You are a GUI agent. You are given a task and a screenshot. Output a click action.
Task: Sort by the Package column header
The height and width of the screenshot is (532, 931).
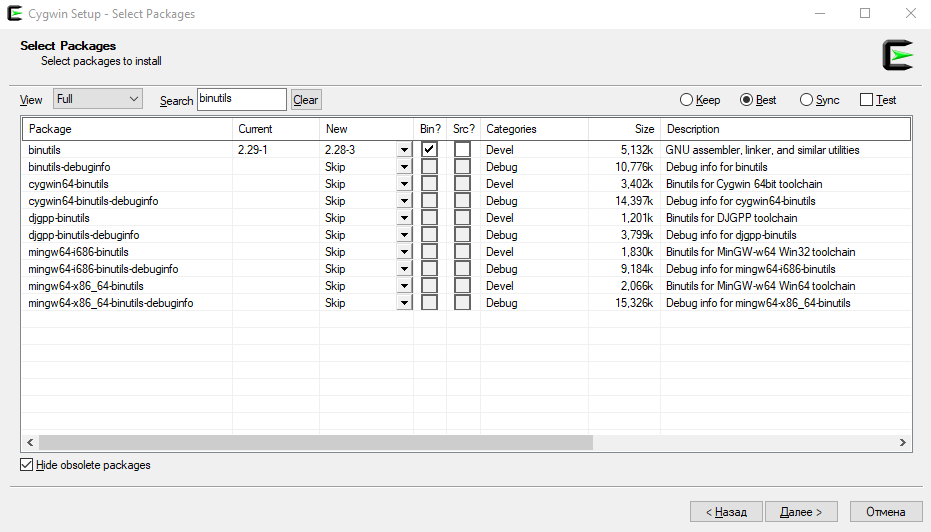[x=127, y=129]
